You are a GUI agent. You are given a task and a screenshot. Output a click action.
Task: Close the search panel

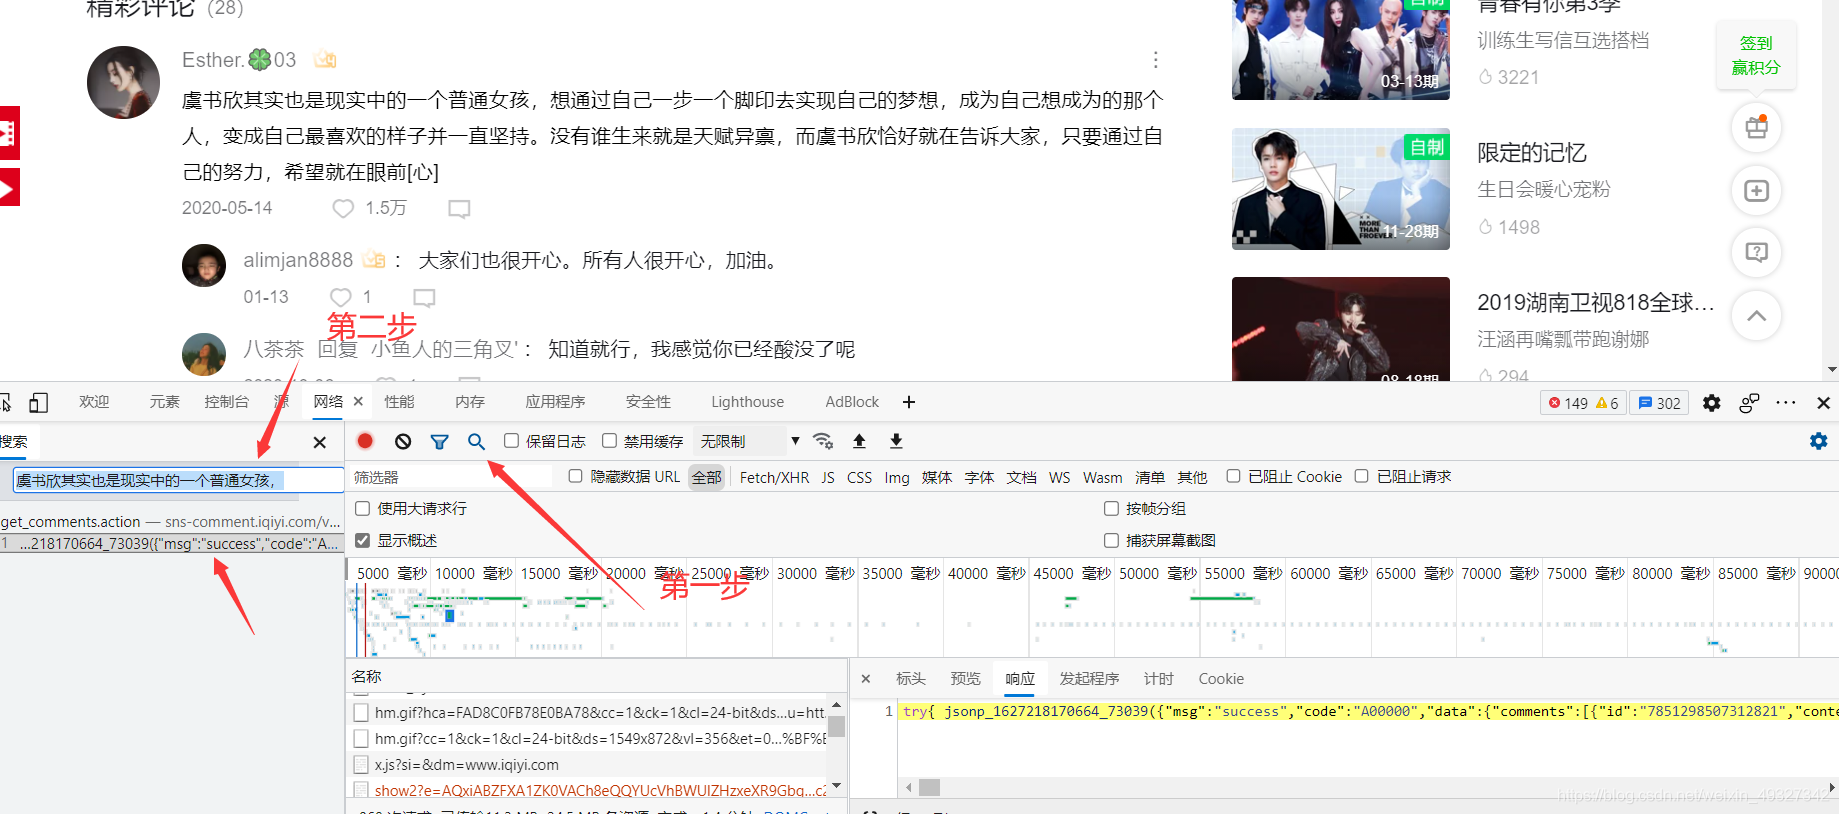pyautogui.click(x=320, y=442)
